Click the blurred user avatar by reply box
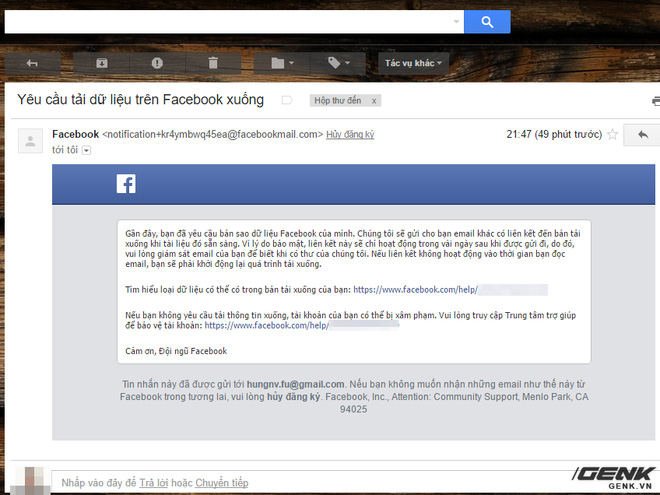The width and height of the screenshot is (660, 495). coord(29,481)
